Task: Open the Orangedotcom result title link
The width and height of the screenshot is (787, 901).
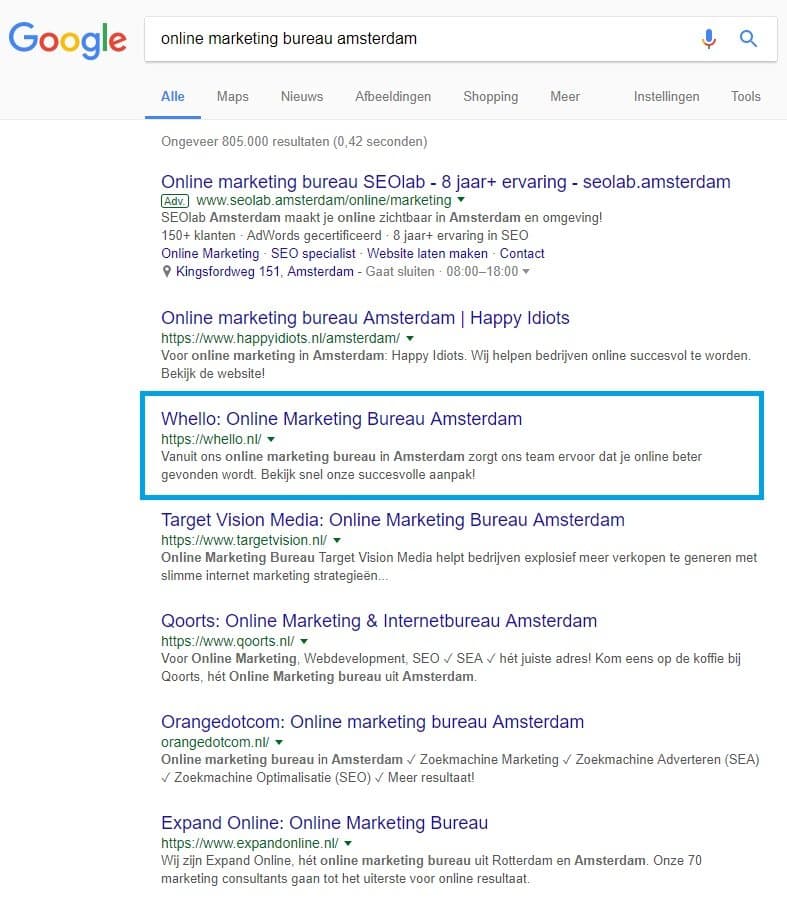Action: point(372,722)
